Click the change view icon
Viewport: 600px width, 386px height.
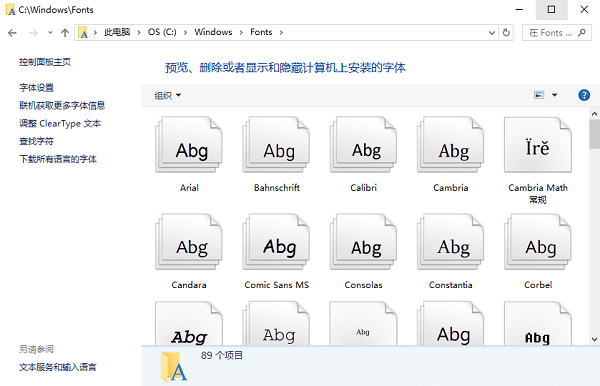pyautogui.click(x=539, y=95)
